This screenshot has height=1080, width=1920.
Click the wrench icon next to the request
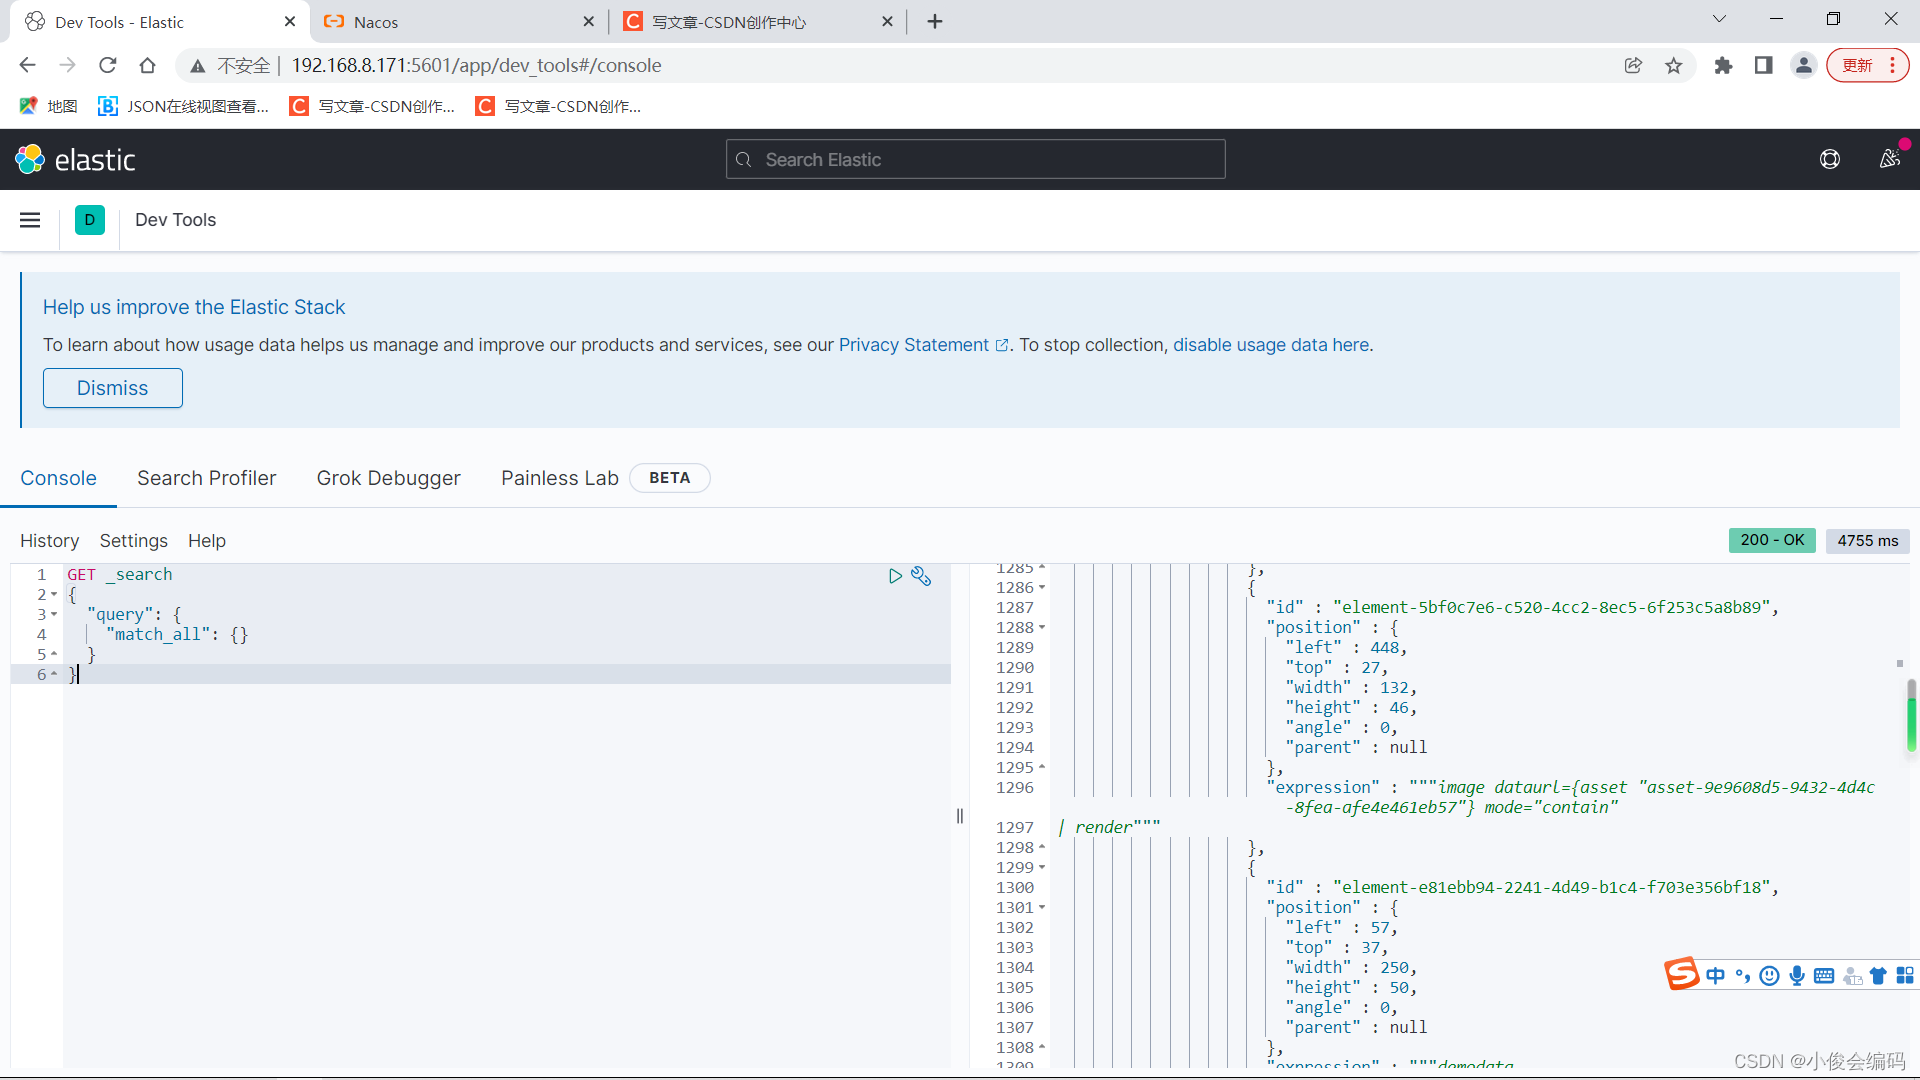(921, 576)
